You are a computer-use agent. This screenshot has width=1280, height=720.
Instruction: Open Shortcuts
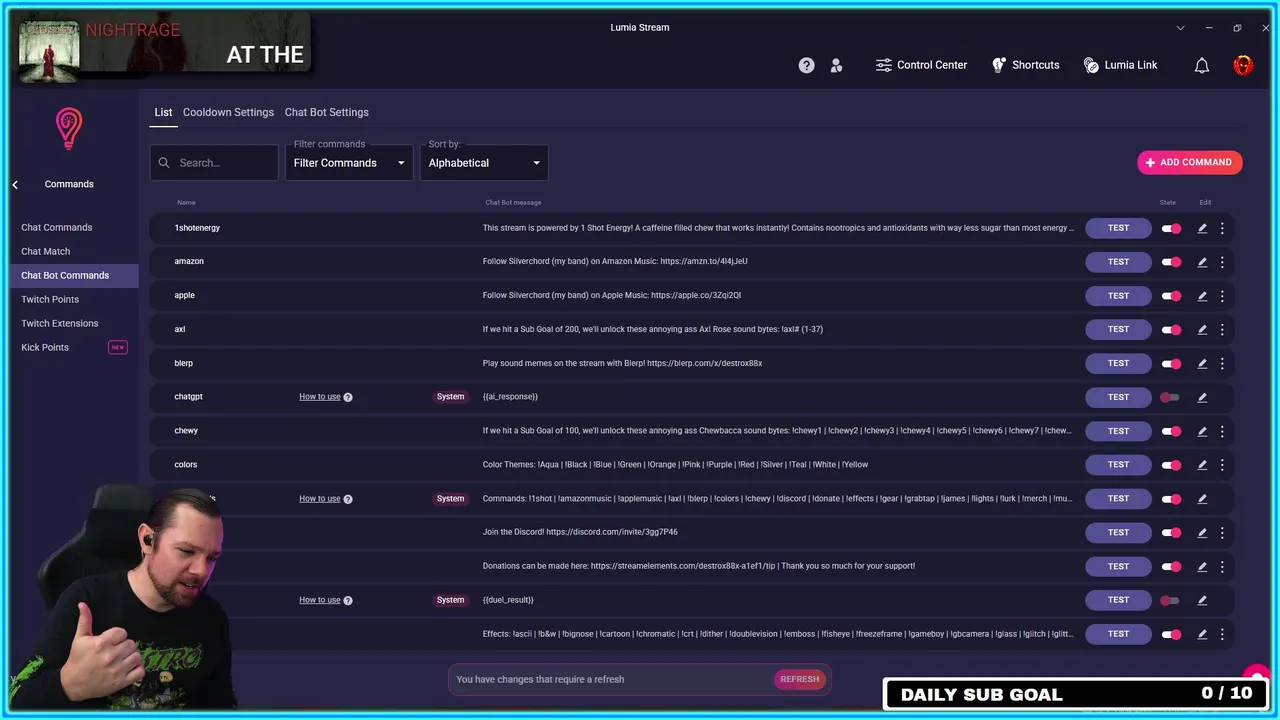1025,65
